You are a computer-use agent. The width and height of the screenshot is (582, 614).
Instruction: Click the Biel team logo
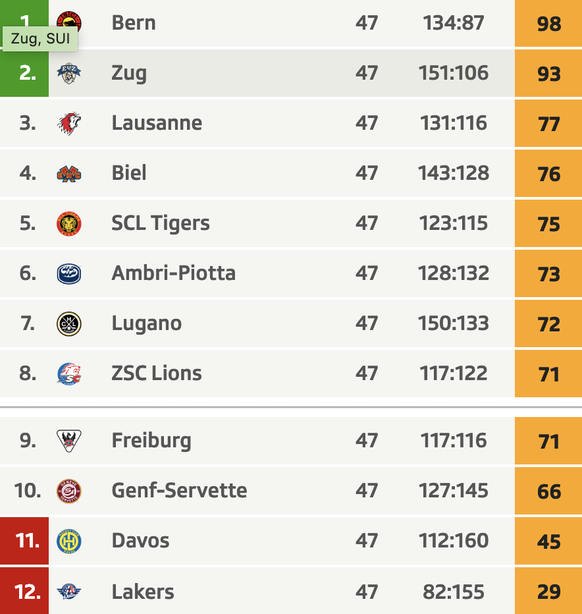(69, 173)
